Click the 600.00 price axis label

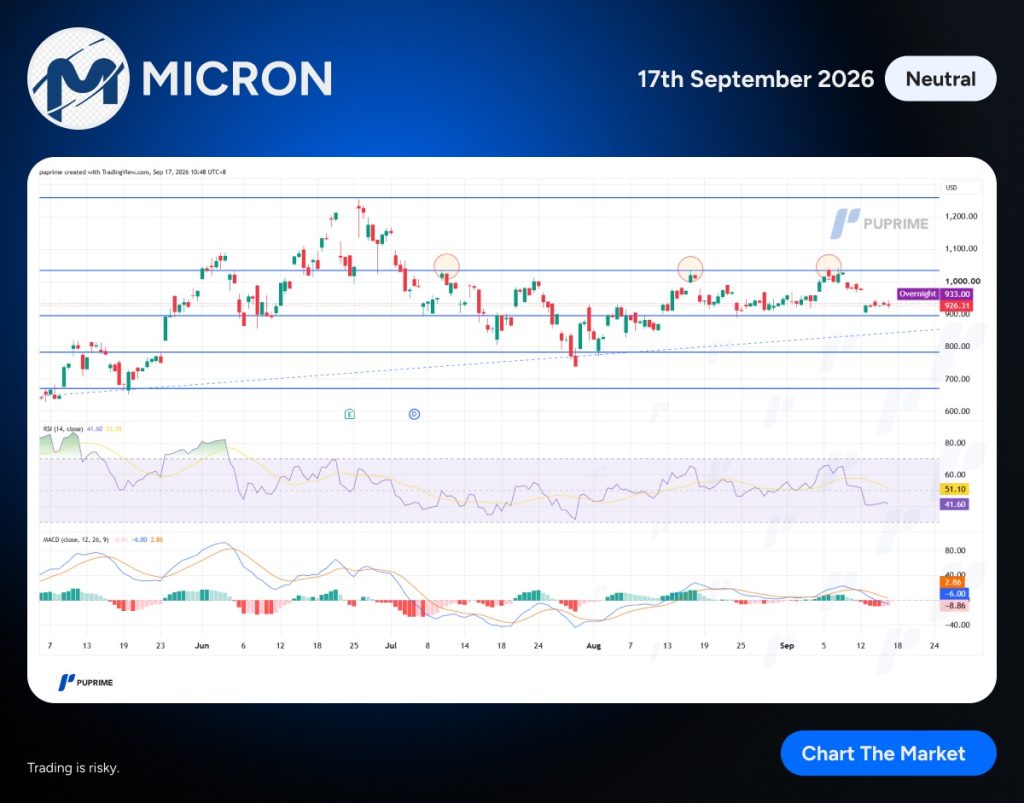[957, 411]
